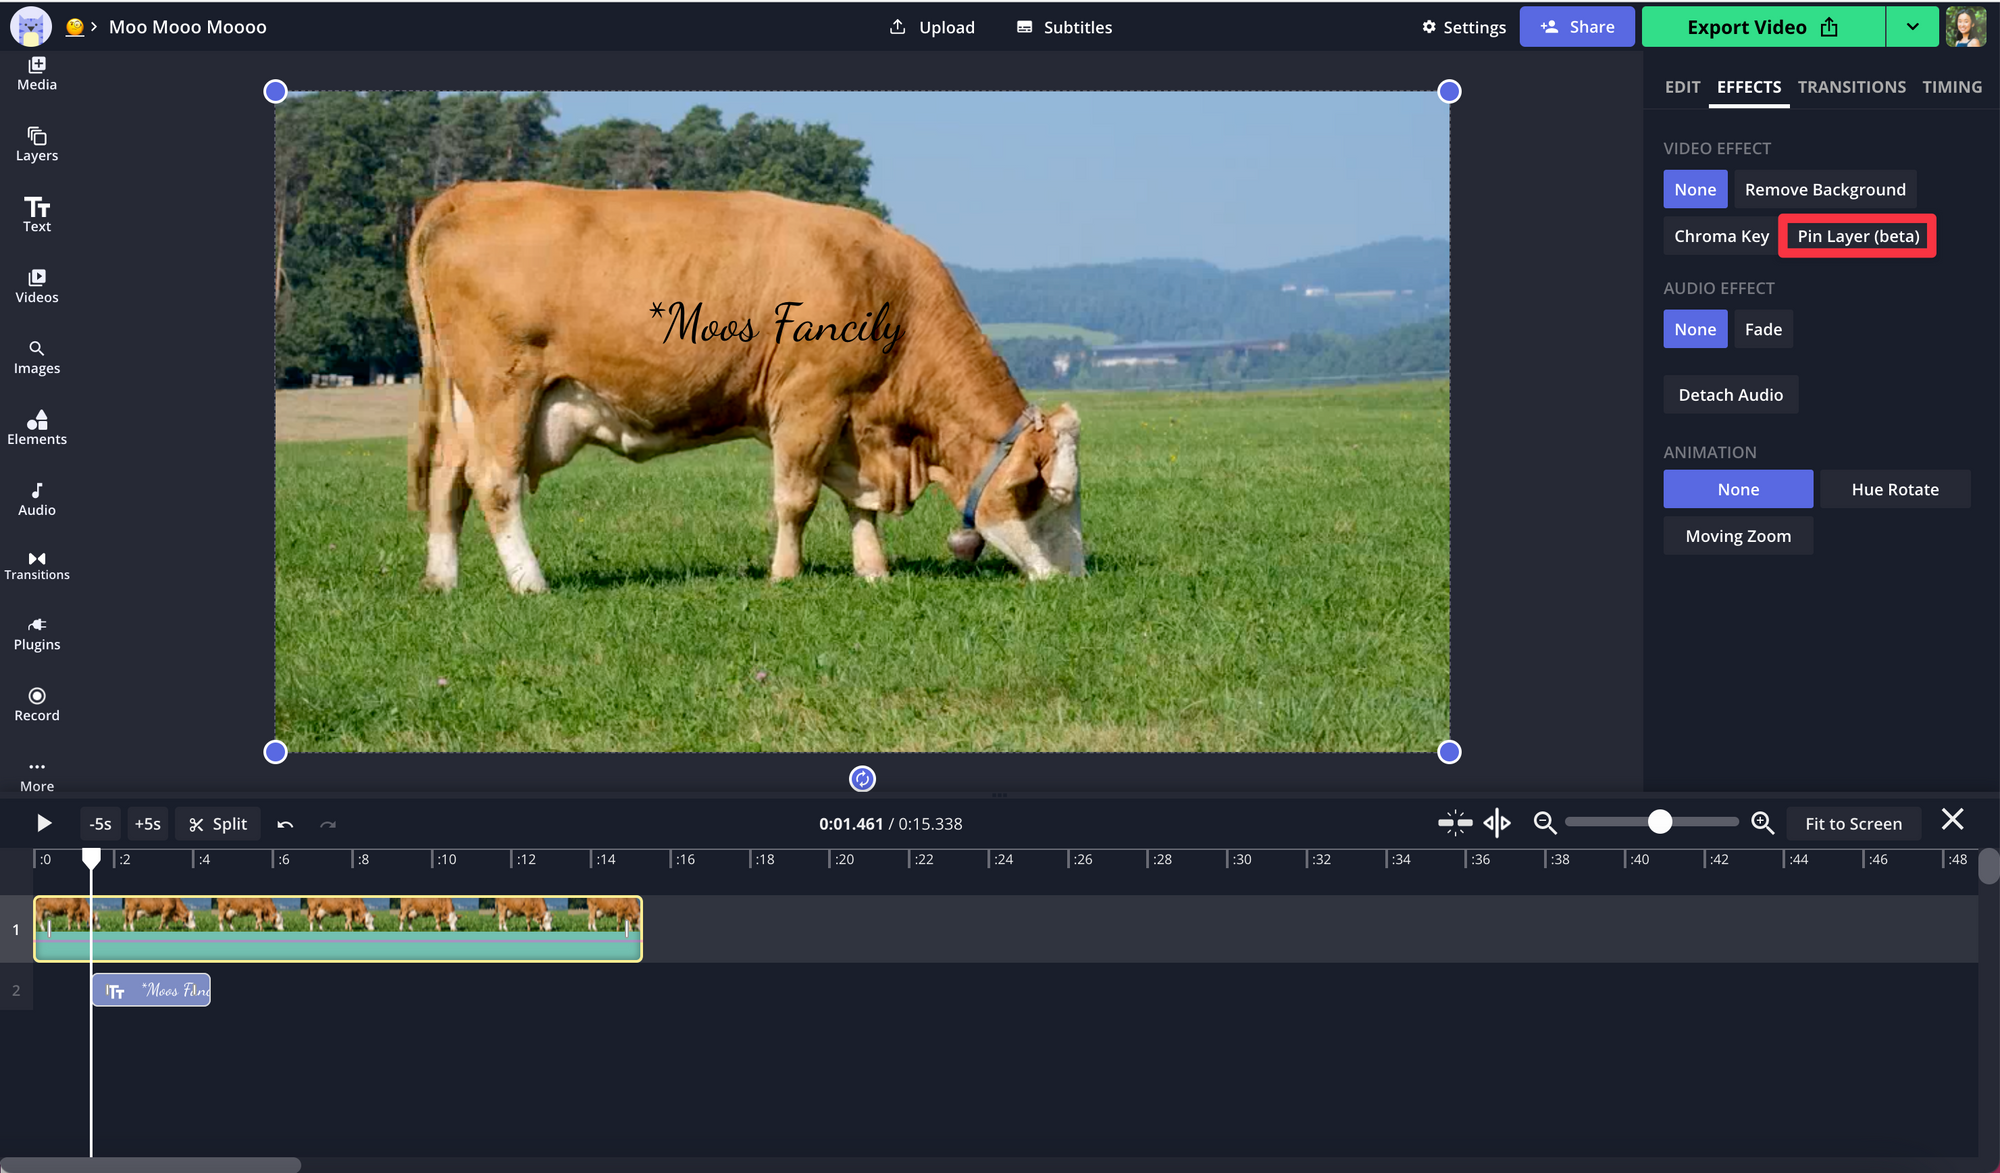The height and width of the screenshot is (1173, 2000).
Task: Click the undo arrow in the timeline toolbar
Action: [285, 824]
